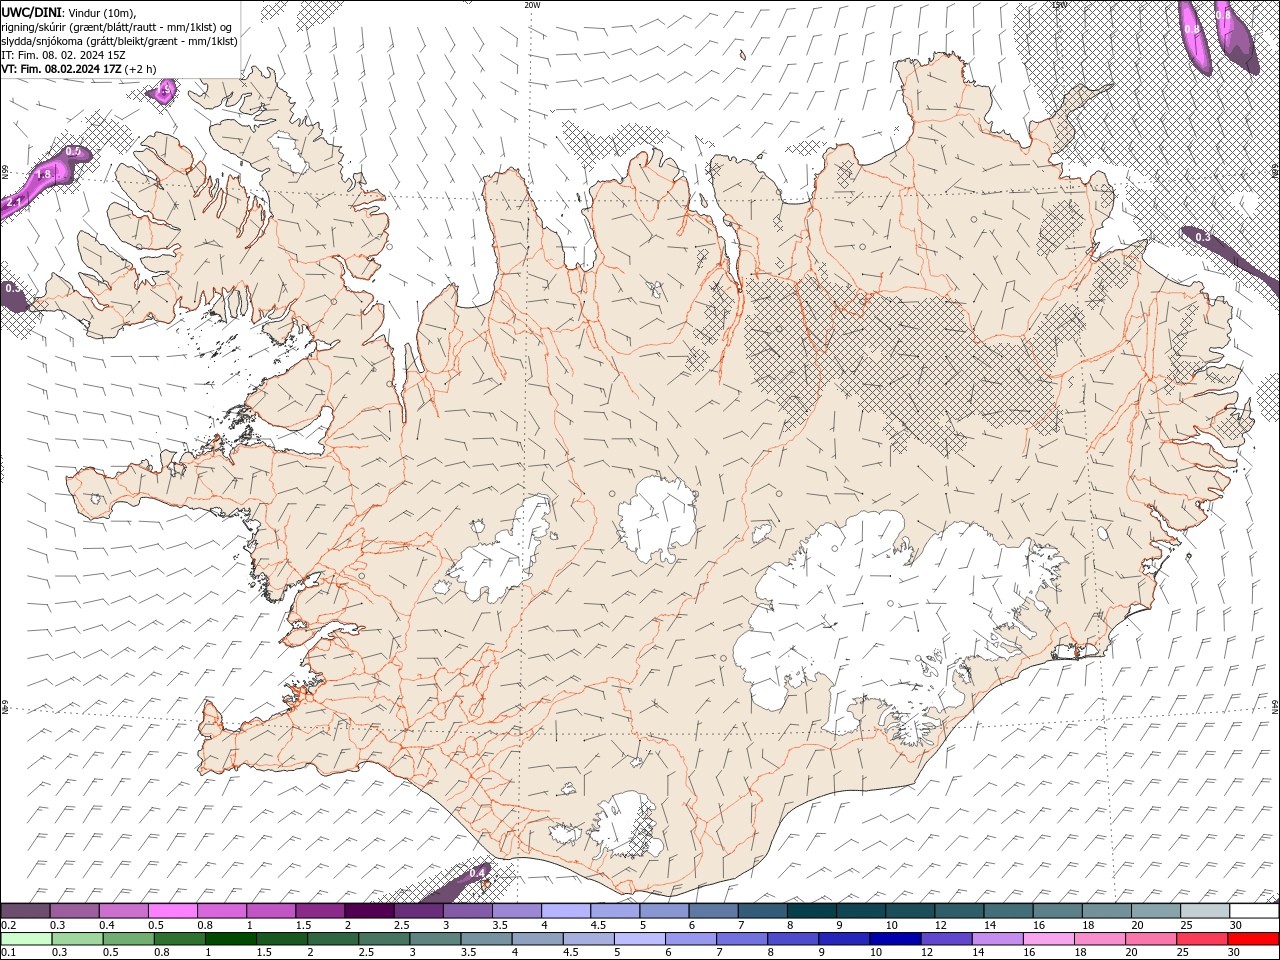Viewport: 1280px width, 960px height.
Task: Click the 'slydda/snjókoma' description line
Action: click(119, 41)
